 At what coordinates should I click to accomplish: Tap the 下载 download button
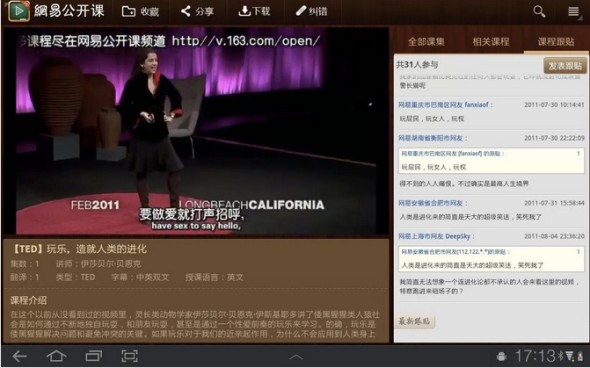coord(254,11)
